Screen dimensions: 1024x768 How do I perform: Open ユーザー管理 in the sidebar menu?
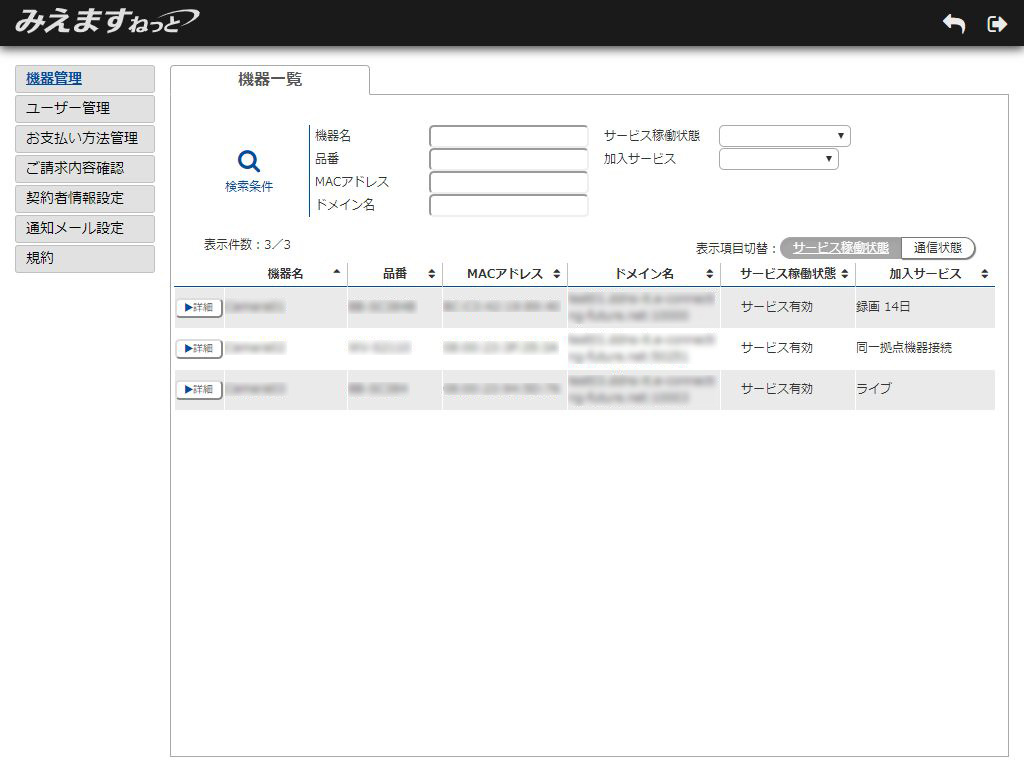pos(85,108)
